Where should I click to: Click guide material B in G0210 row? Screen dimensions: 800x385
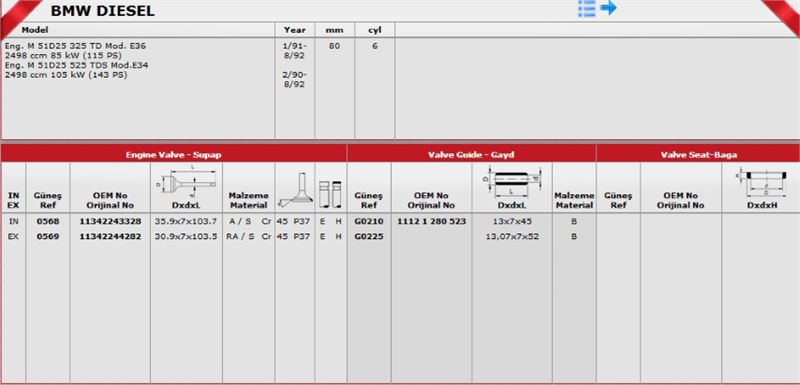574,221
